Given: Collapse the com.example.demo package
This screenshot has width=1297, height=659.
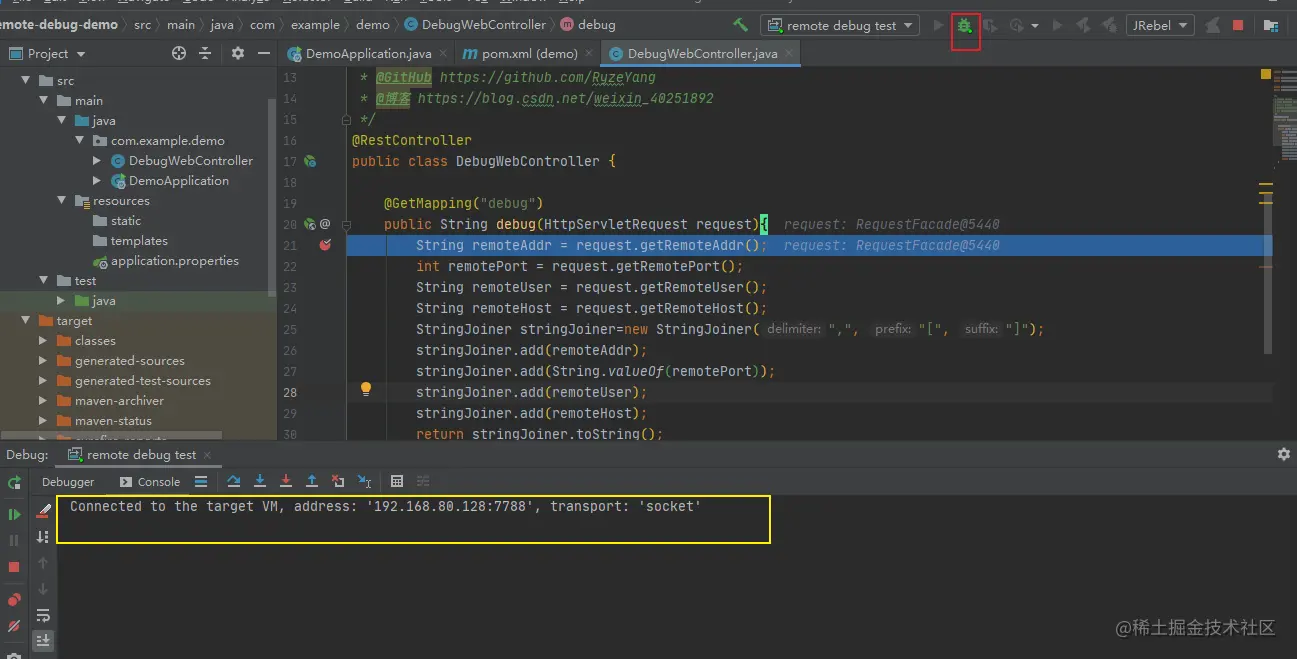Looking at the screenshot, I should (80, 140).
